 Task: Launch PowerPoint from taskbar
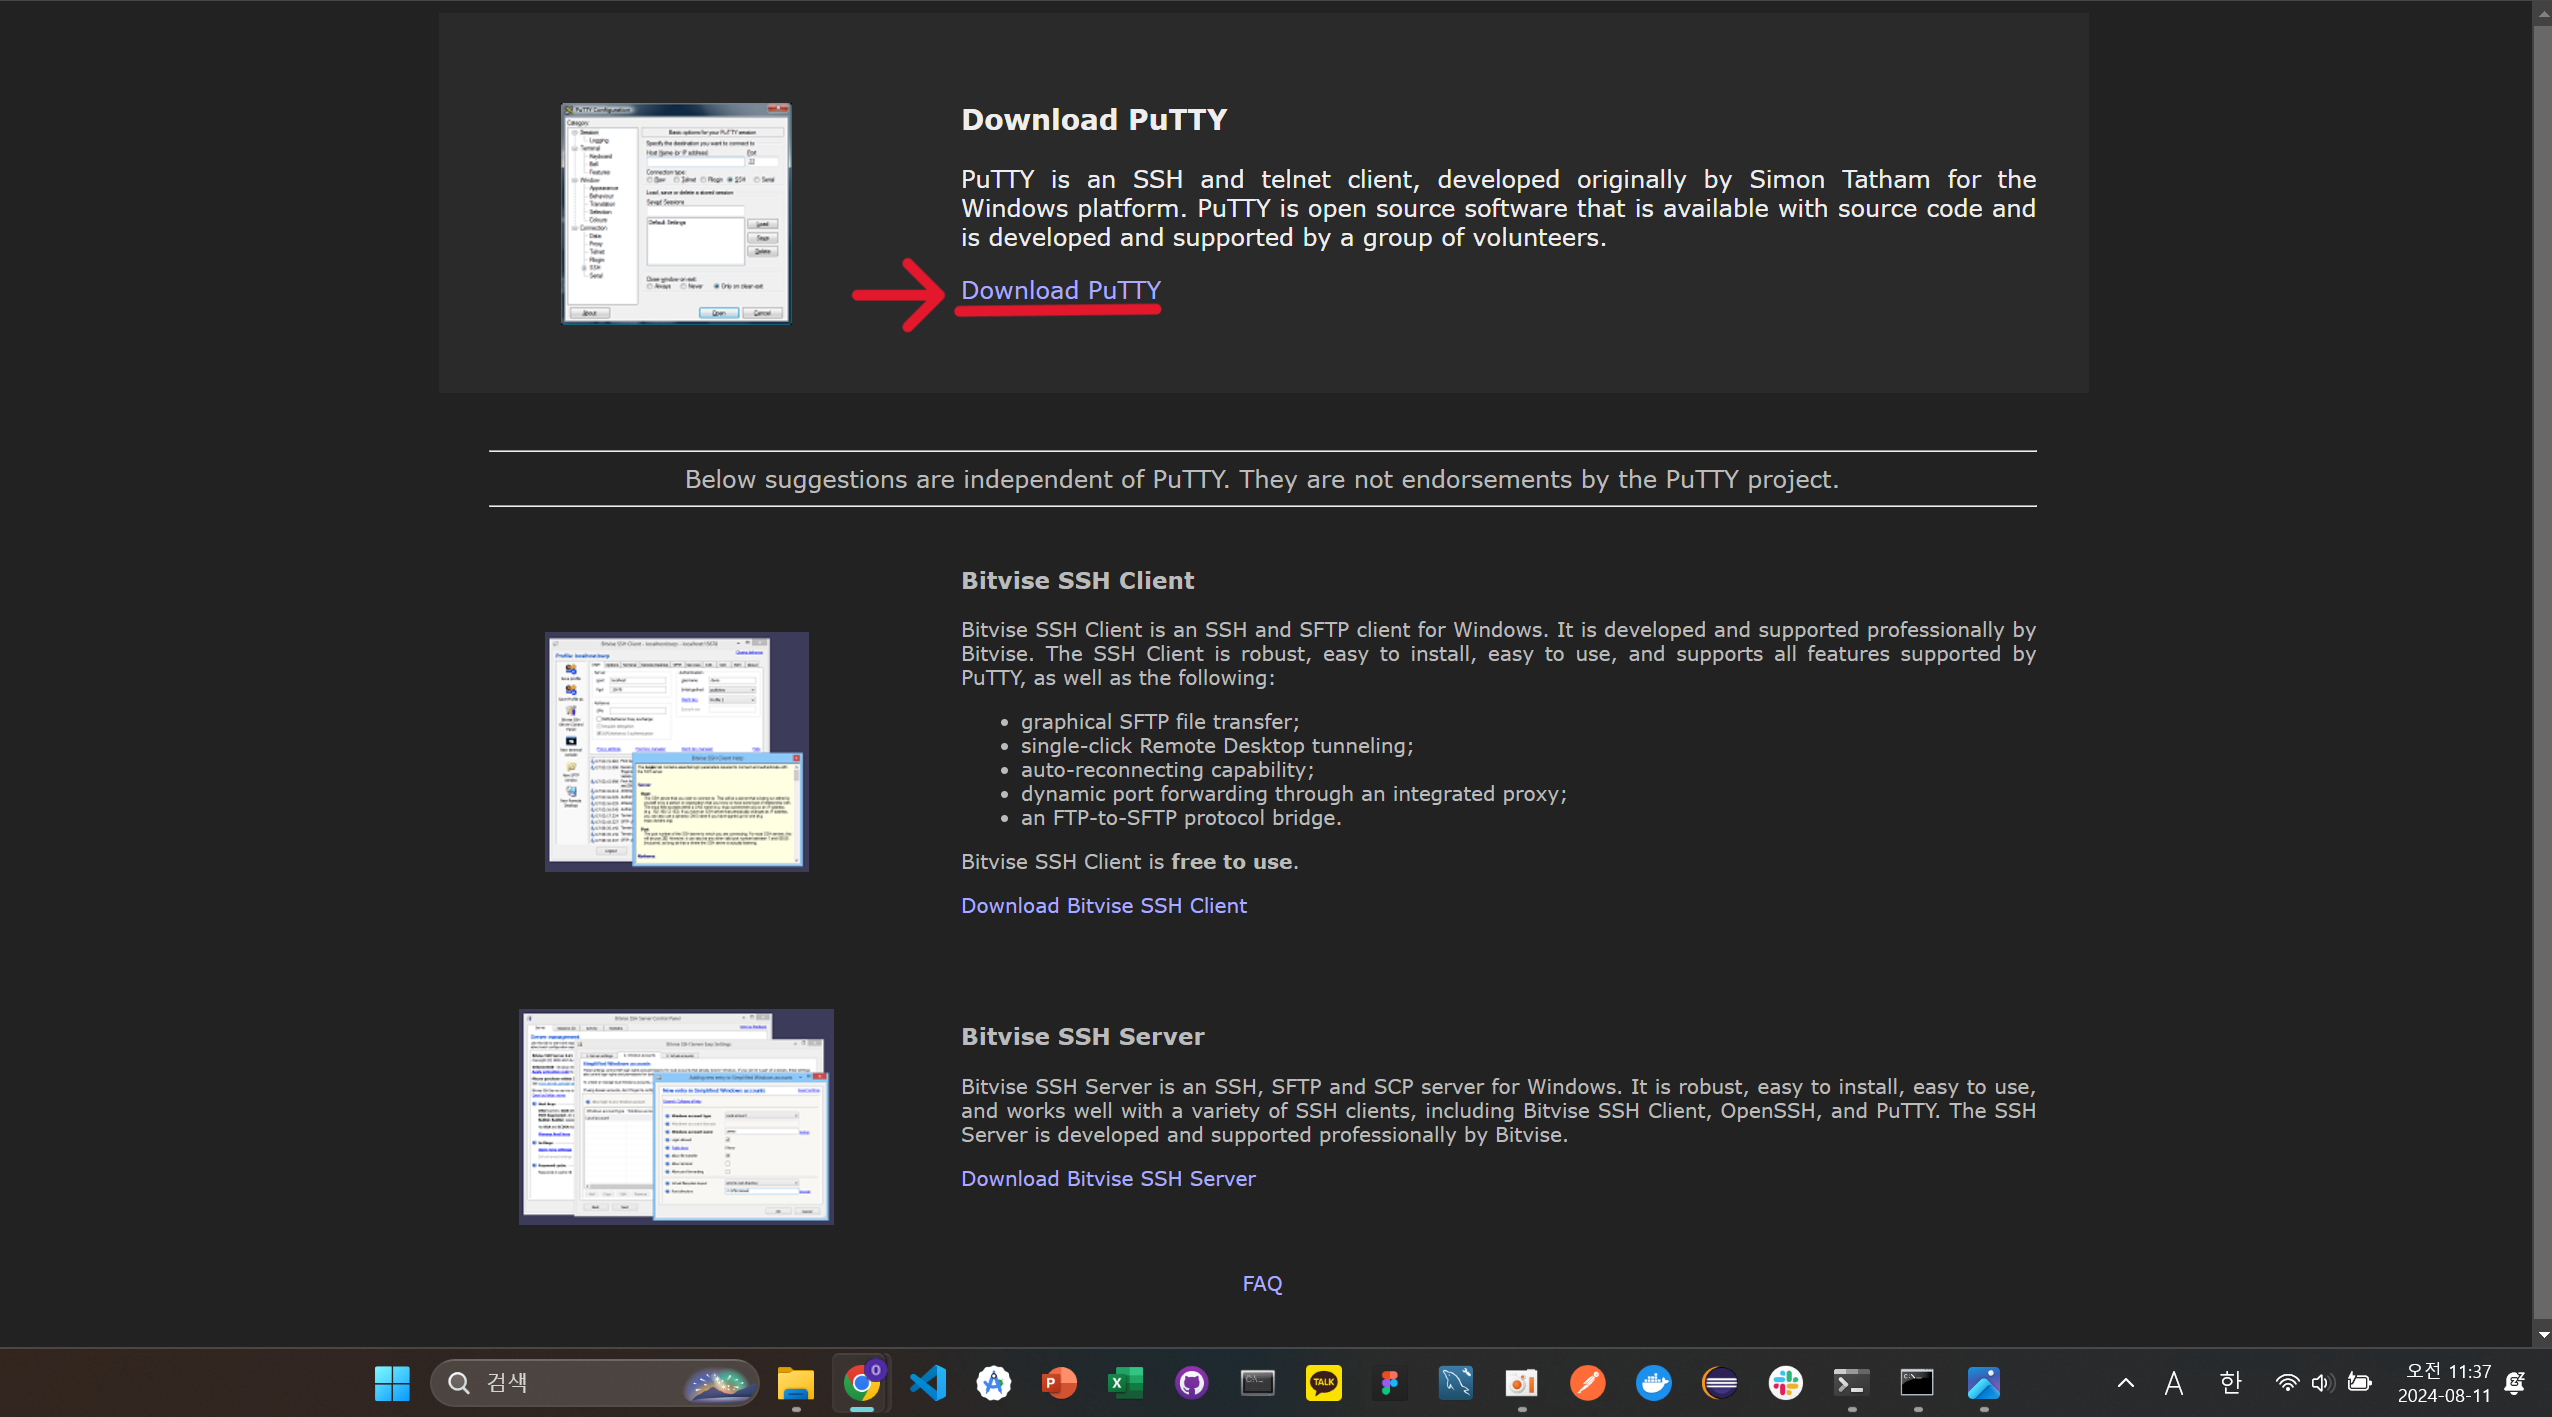tap(1059, 1383)
